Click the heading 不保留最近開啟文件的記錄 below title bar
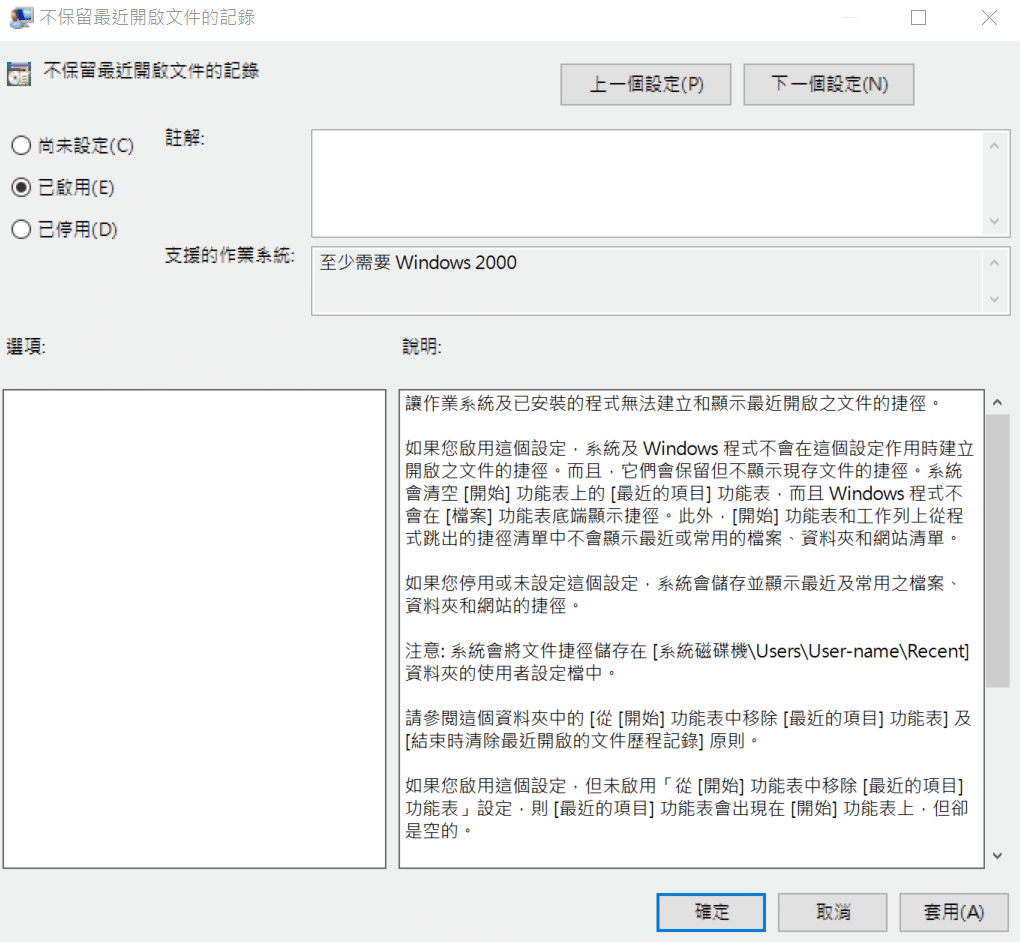Viewport: 1020px width, 942px height. tap(151, 71)
